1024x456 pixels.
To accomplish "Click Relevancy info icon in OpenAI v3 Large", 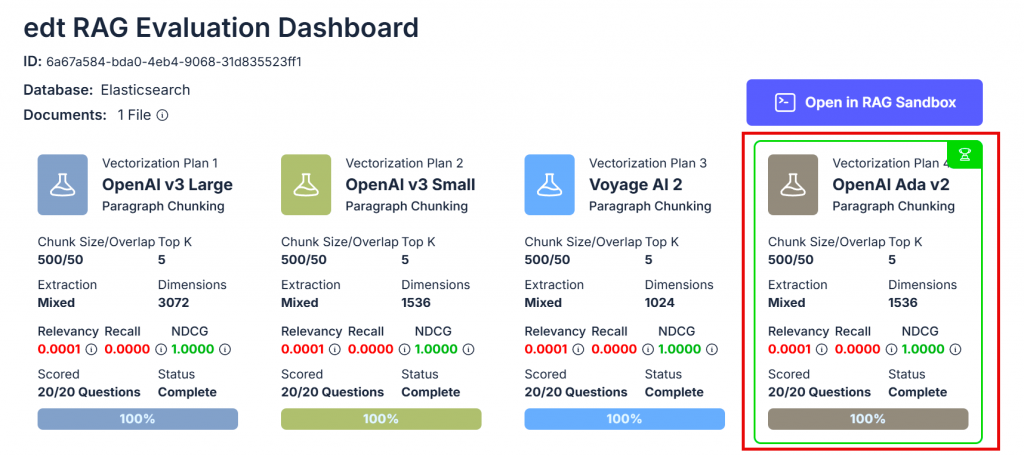I will 91,349.
